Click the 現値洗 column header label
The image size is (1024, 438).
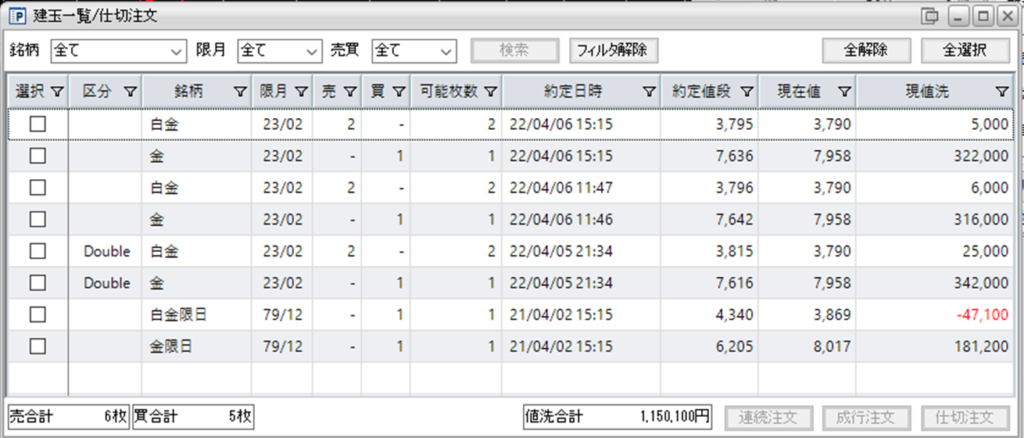[x=927, y=93]
